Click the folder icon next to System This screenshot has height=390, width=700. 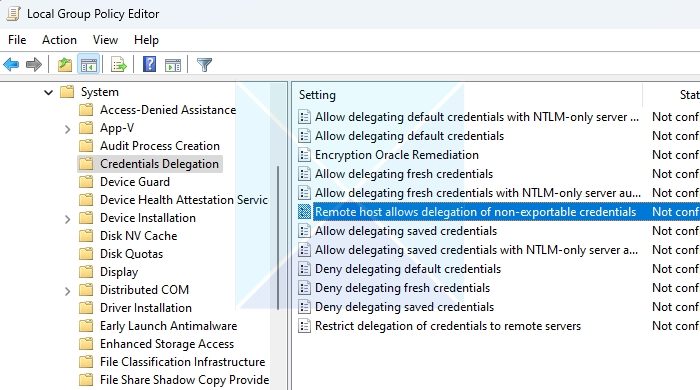(x=67, y=92)
